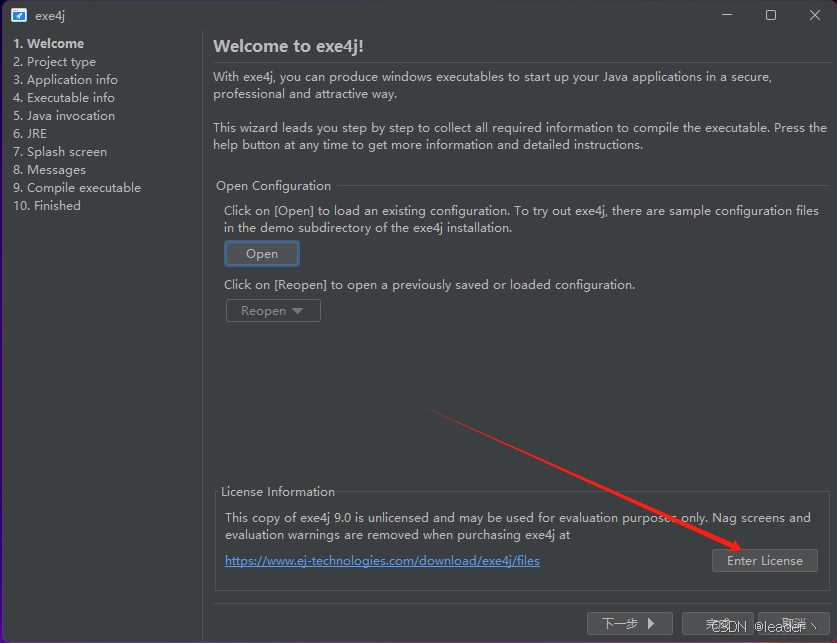Go to '7. Splash screen' step
Viewport: 837px width, 643px height.
point(60,152)
